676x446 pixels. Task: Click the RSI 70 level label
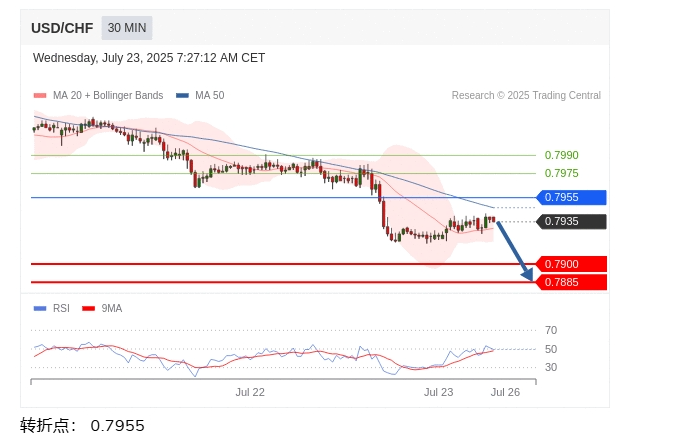click(551, 331)
